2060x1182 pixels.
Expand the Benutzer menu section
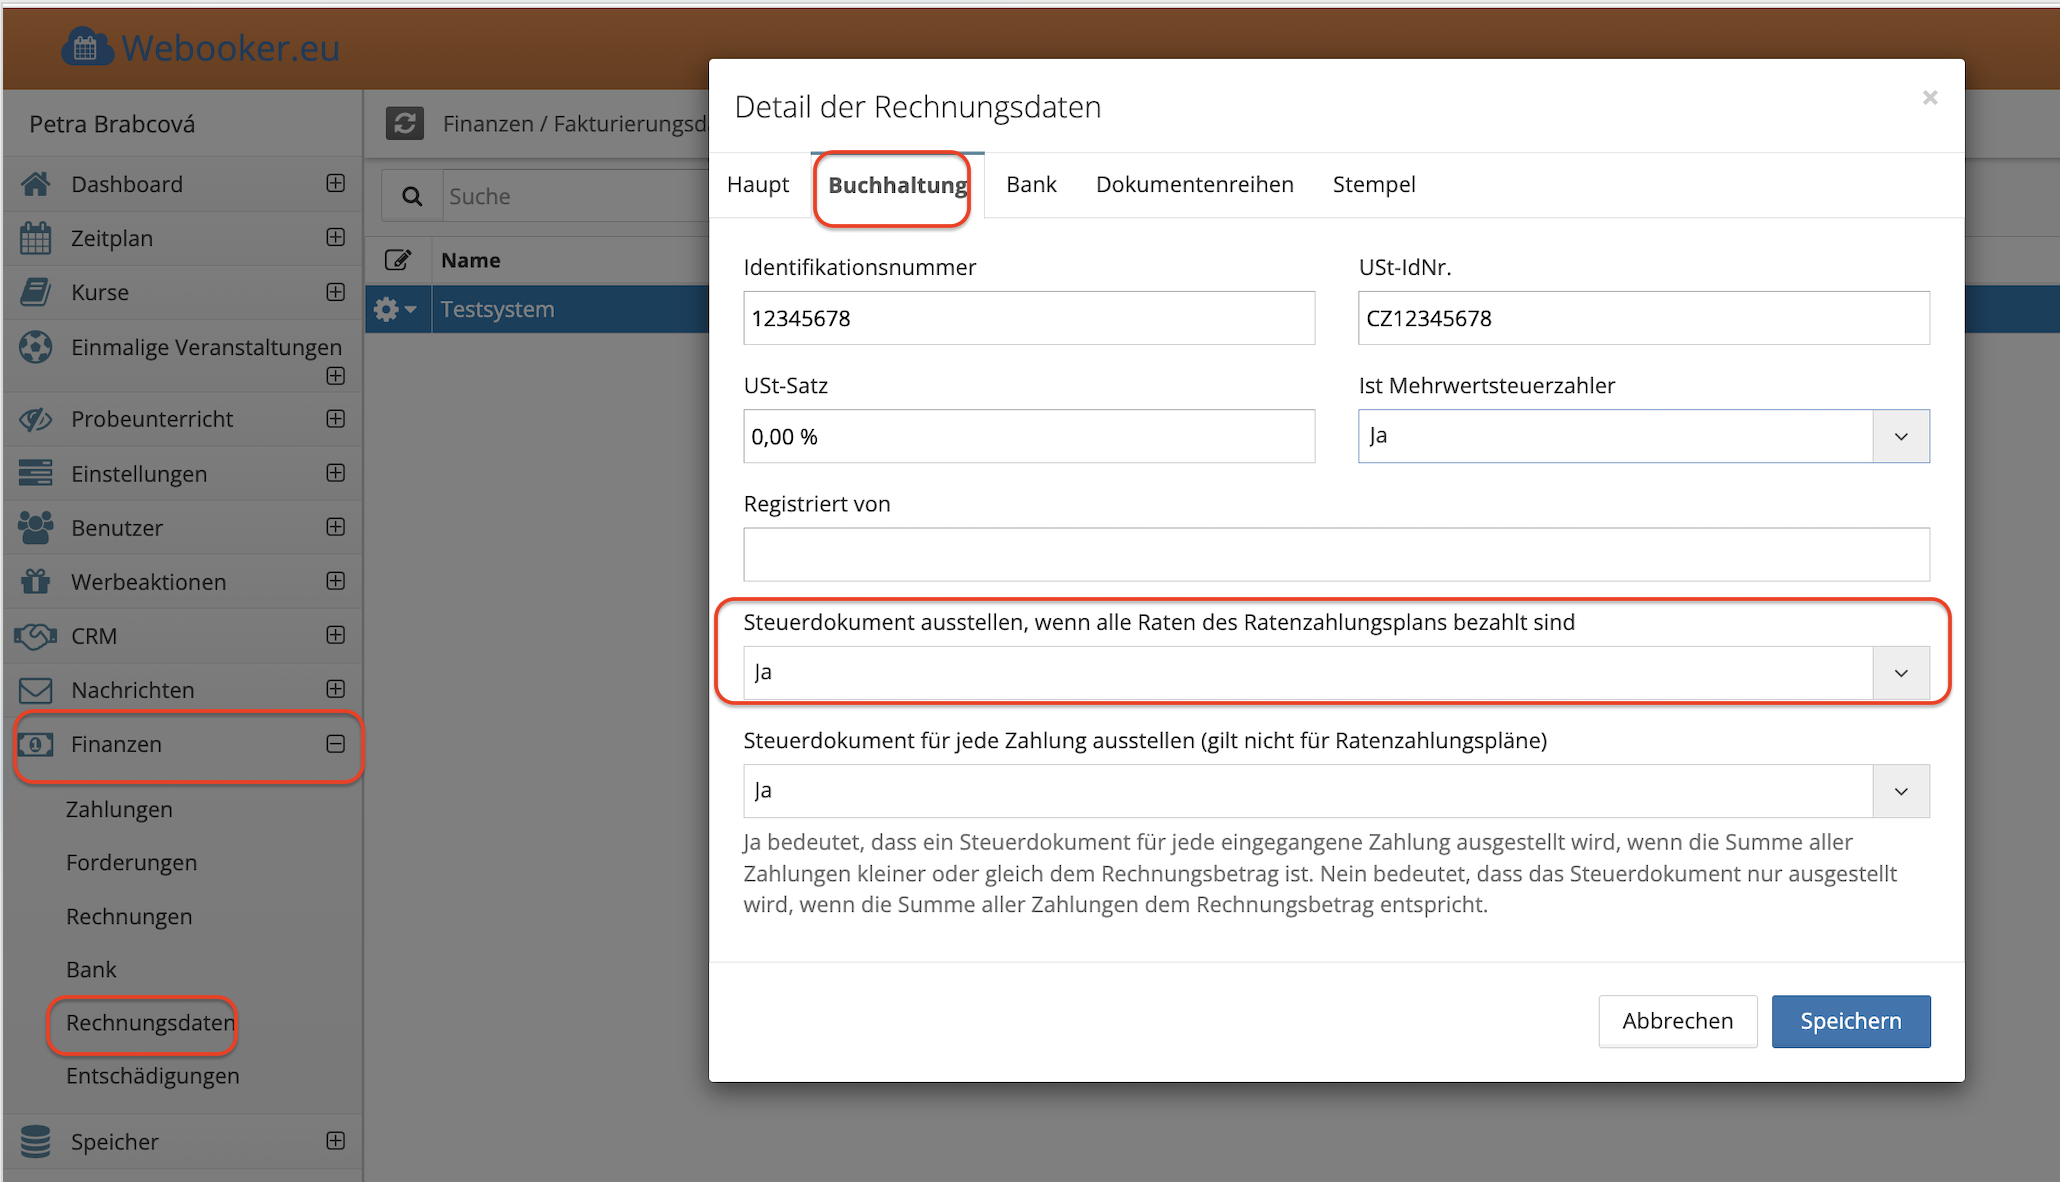coord(336,527)
